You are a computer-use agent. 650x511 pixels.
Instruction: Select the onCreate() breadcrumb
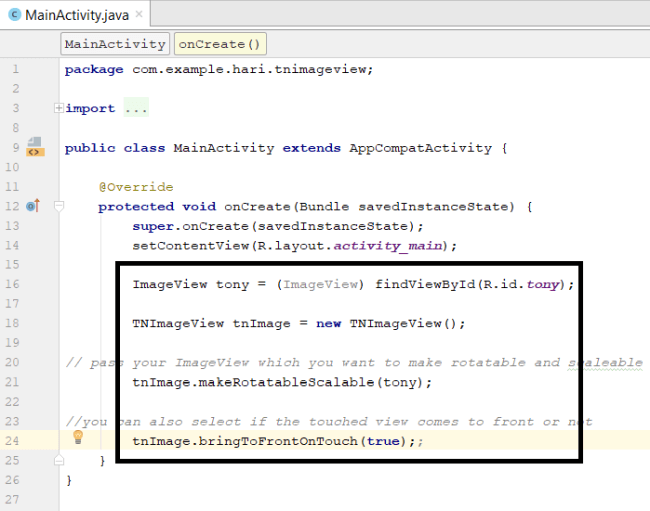(x=220, y=44)
